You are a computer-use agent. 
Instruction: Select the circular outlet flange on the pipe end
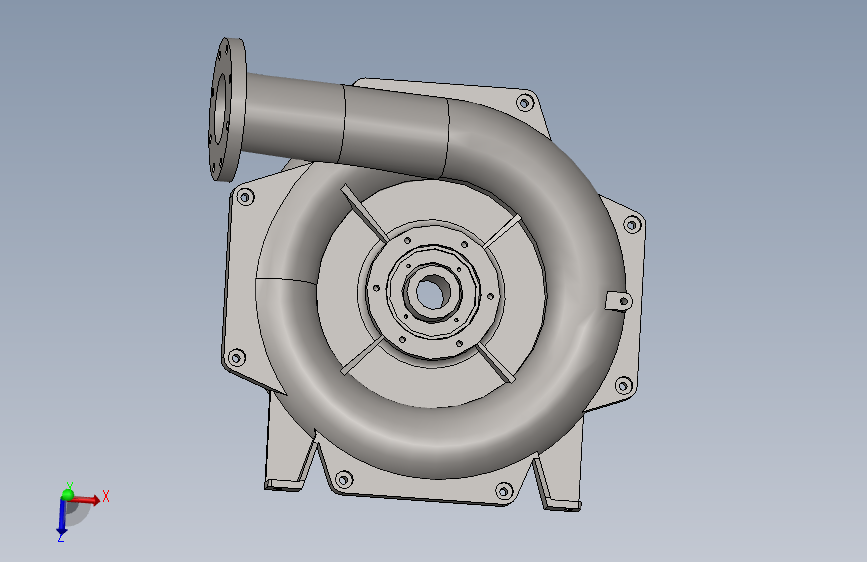click(227, 109)
